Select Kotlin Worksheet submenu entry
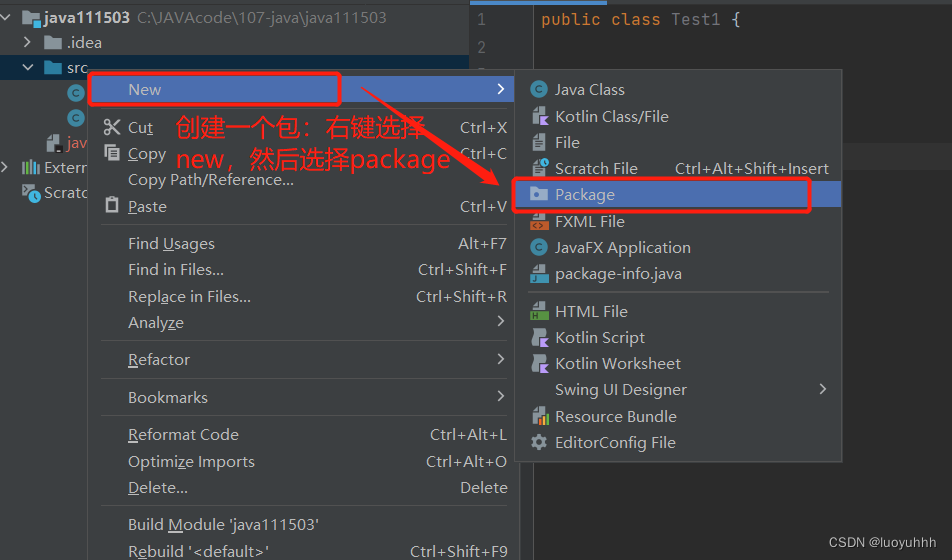952x560 pixels. [x=678, y=364]
